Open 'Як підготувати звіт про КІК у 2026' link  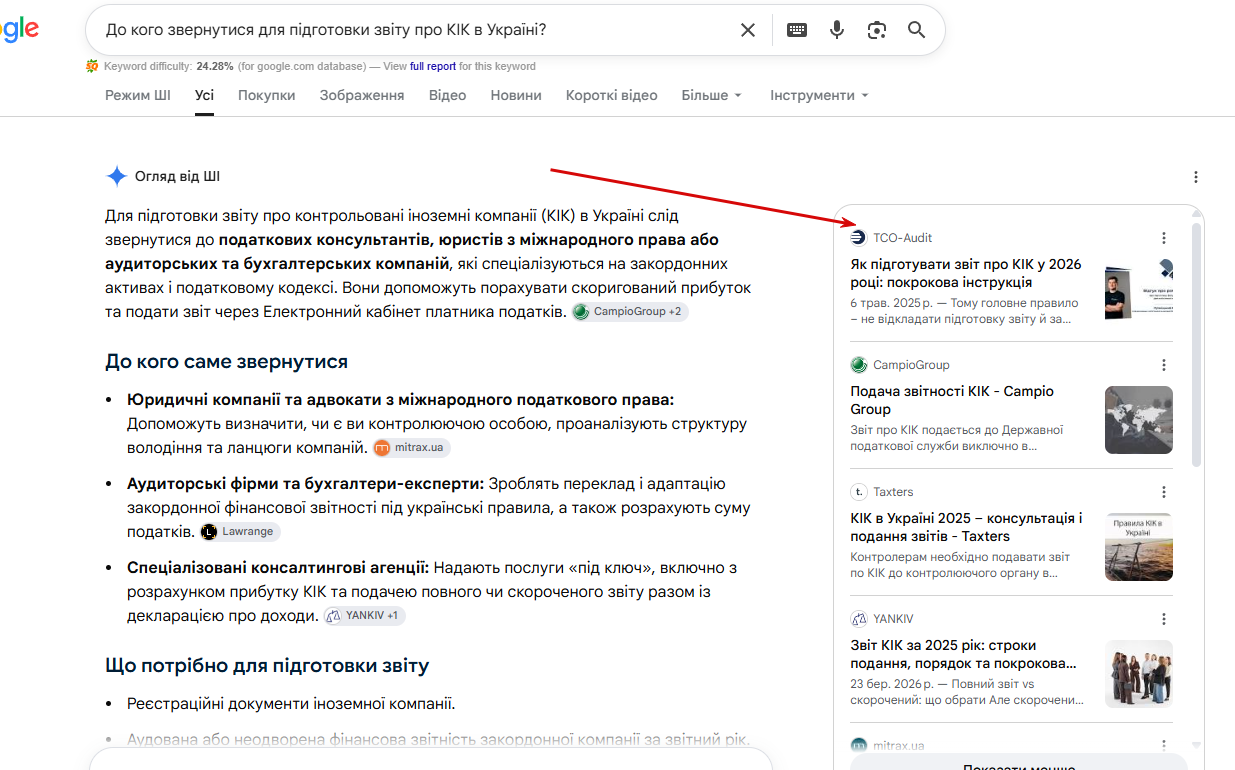point(966,273)
